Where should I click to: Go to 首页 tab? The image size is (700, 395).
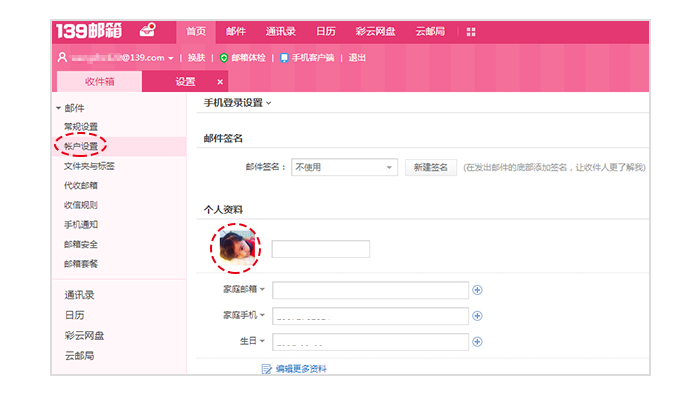pos(196,32)
